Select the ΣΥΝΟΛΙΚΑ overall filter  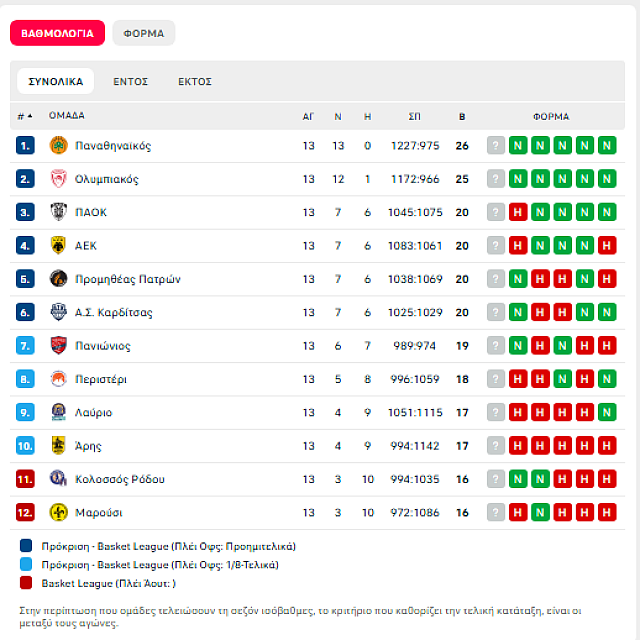point(56,82)
